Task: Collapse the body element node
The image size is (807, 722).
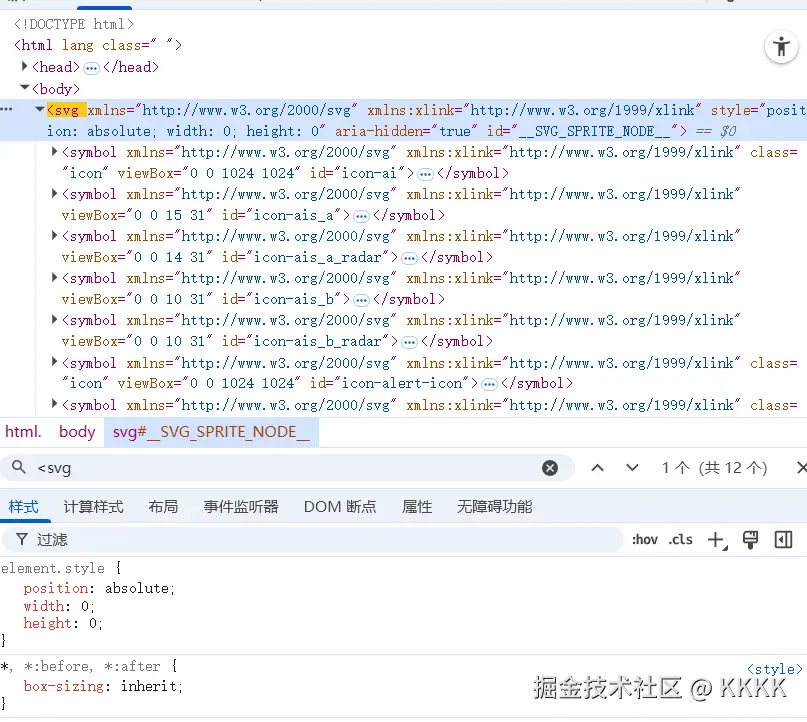Action: [x=24, y=88]
